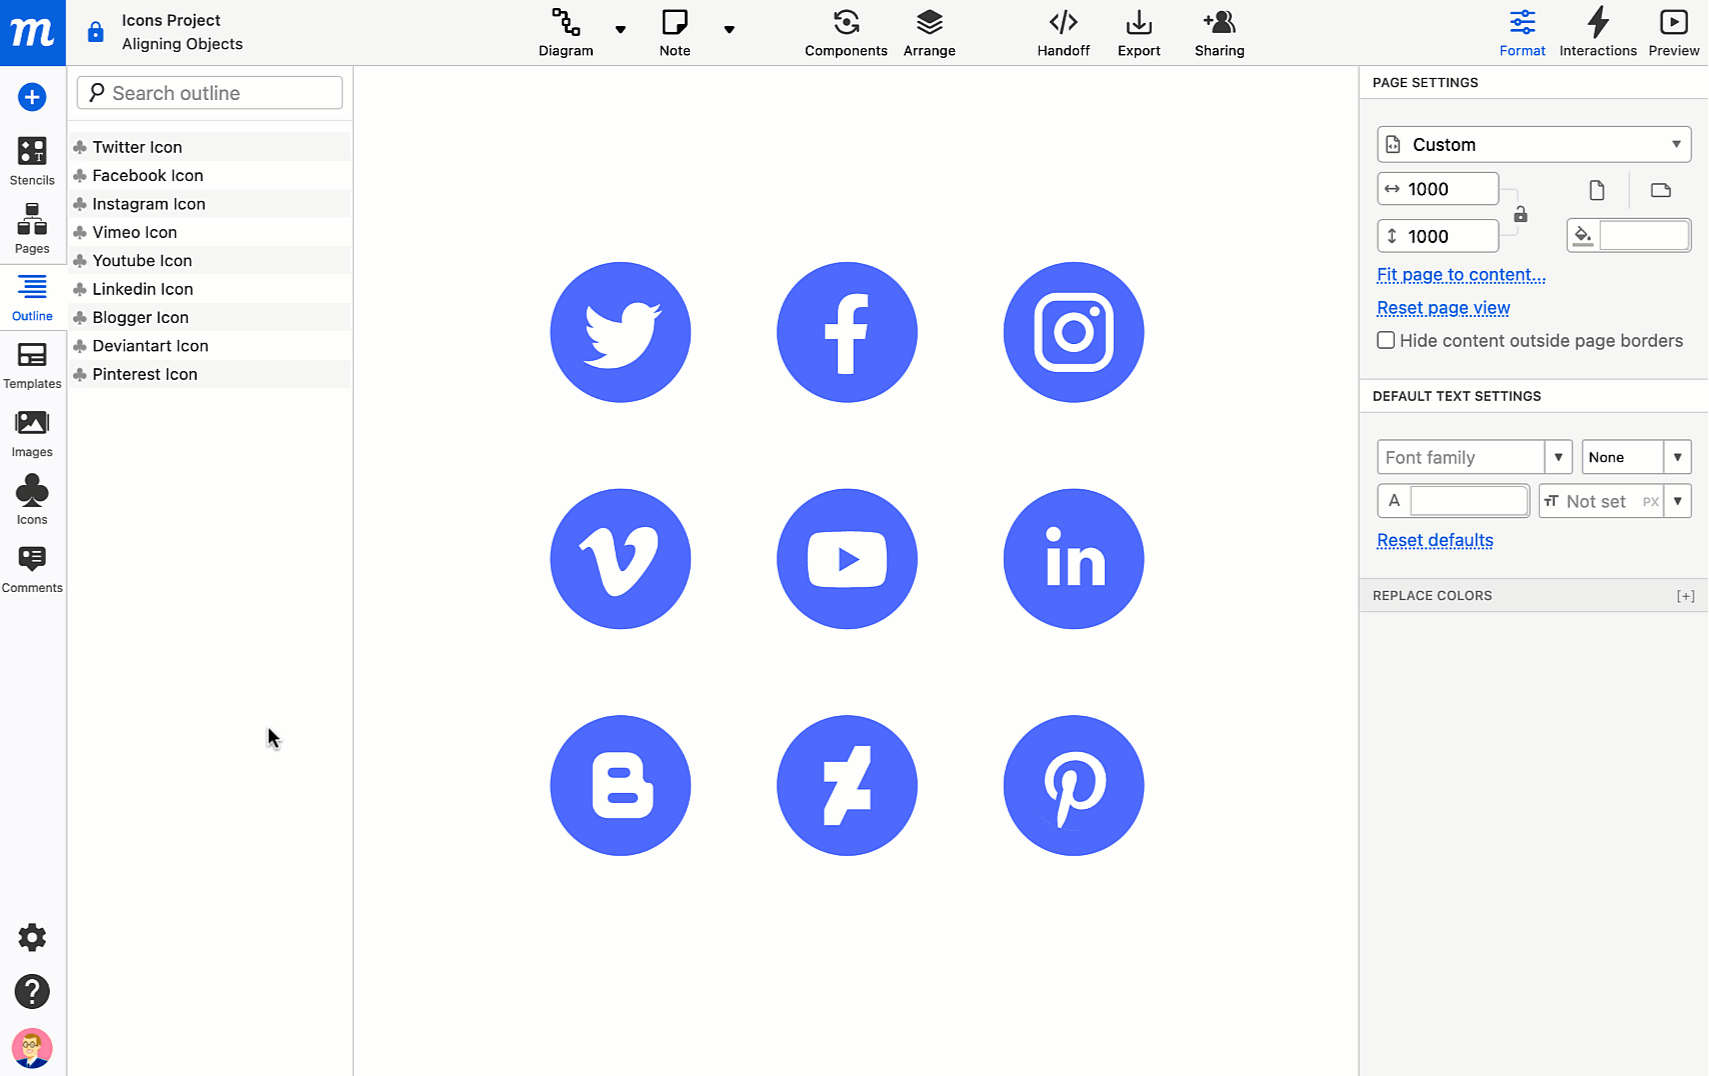Viewport: 1709px width, 1076px height.
Task: Enable Hide content outside page borders
Action: click(1385, 340)
